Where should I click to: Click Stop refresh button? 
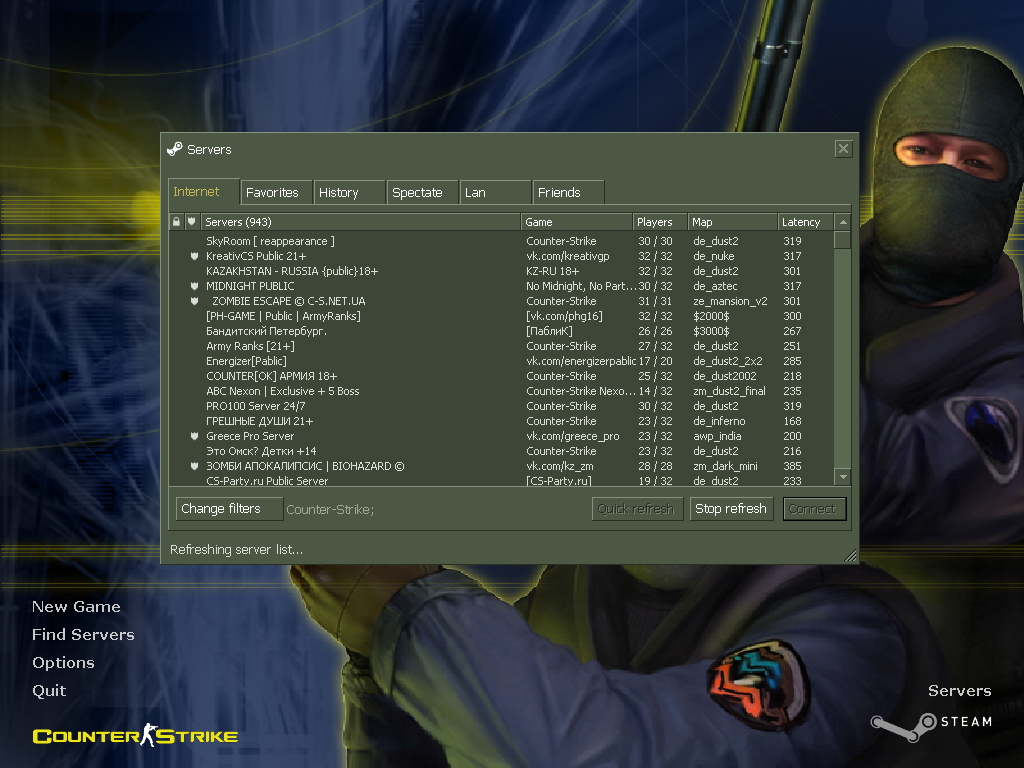tap(732, 509)
